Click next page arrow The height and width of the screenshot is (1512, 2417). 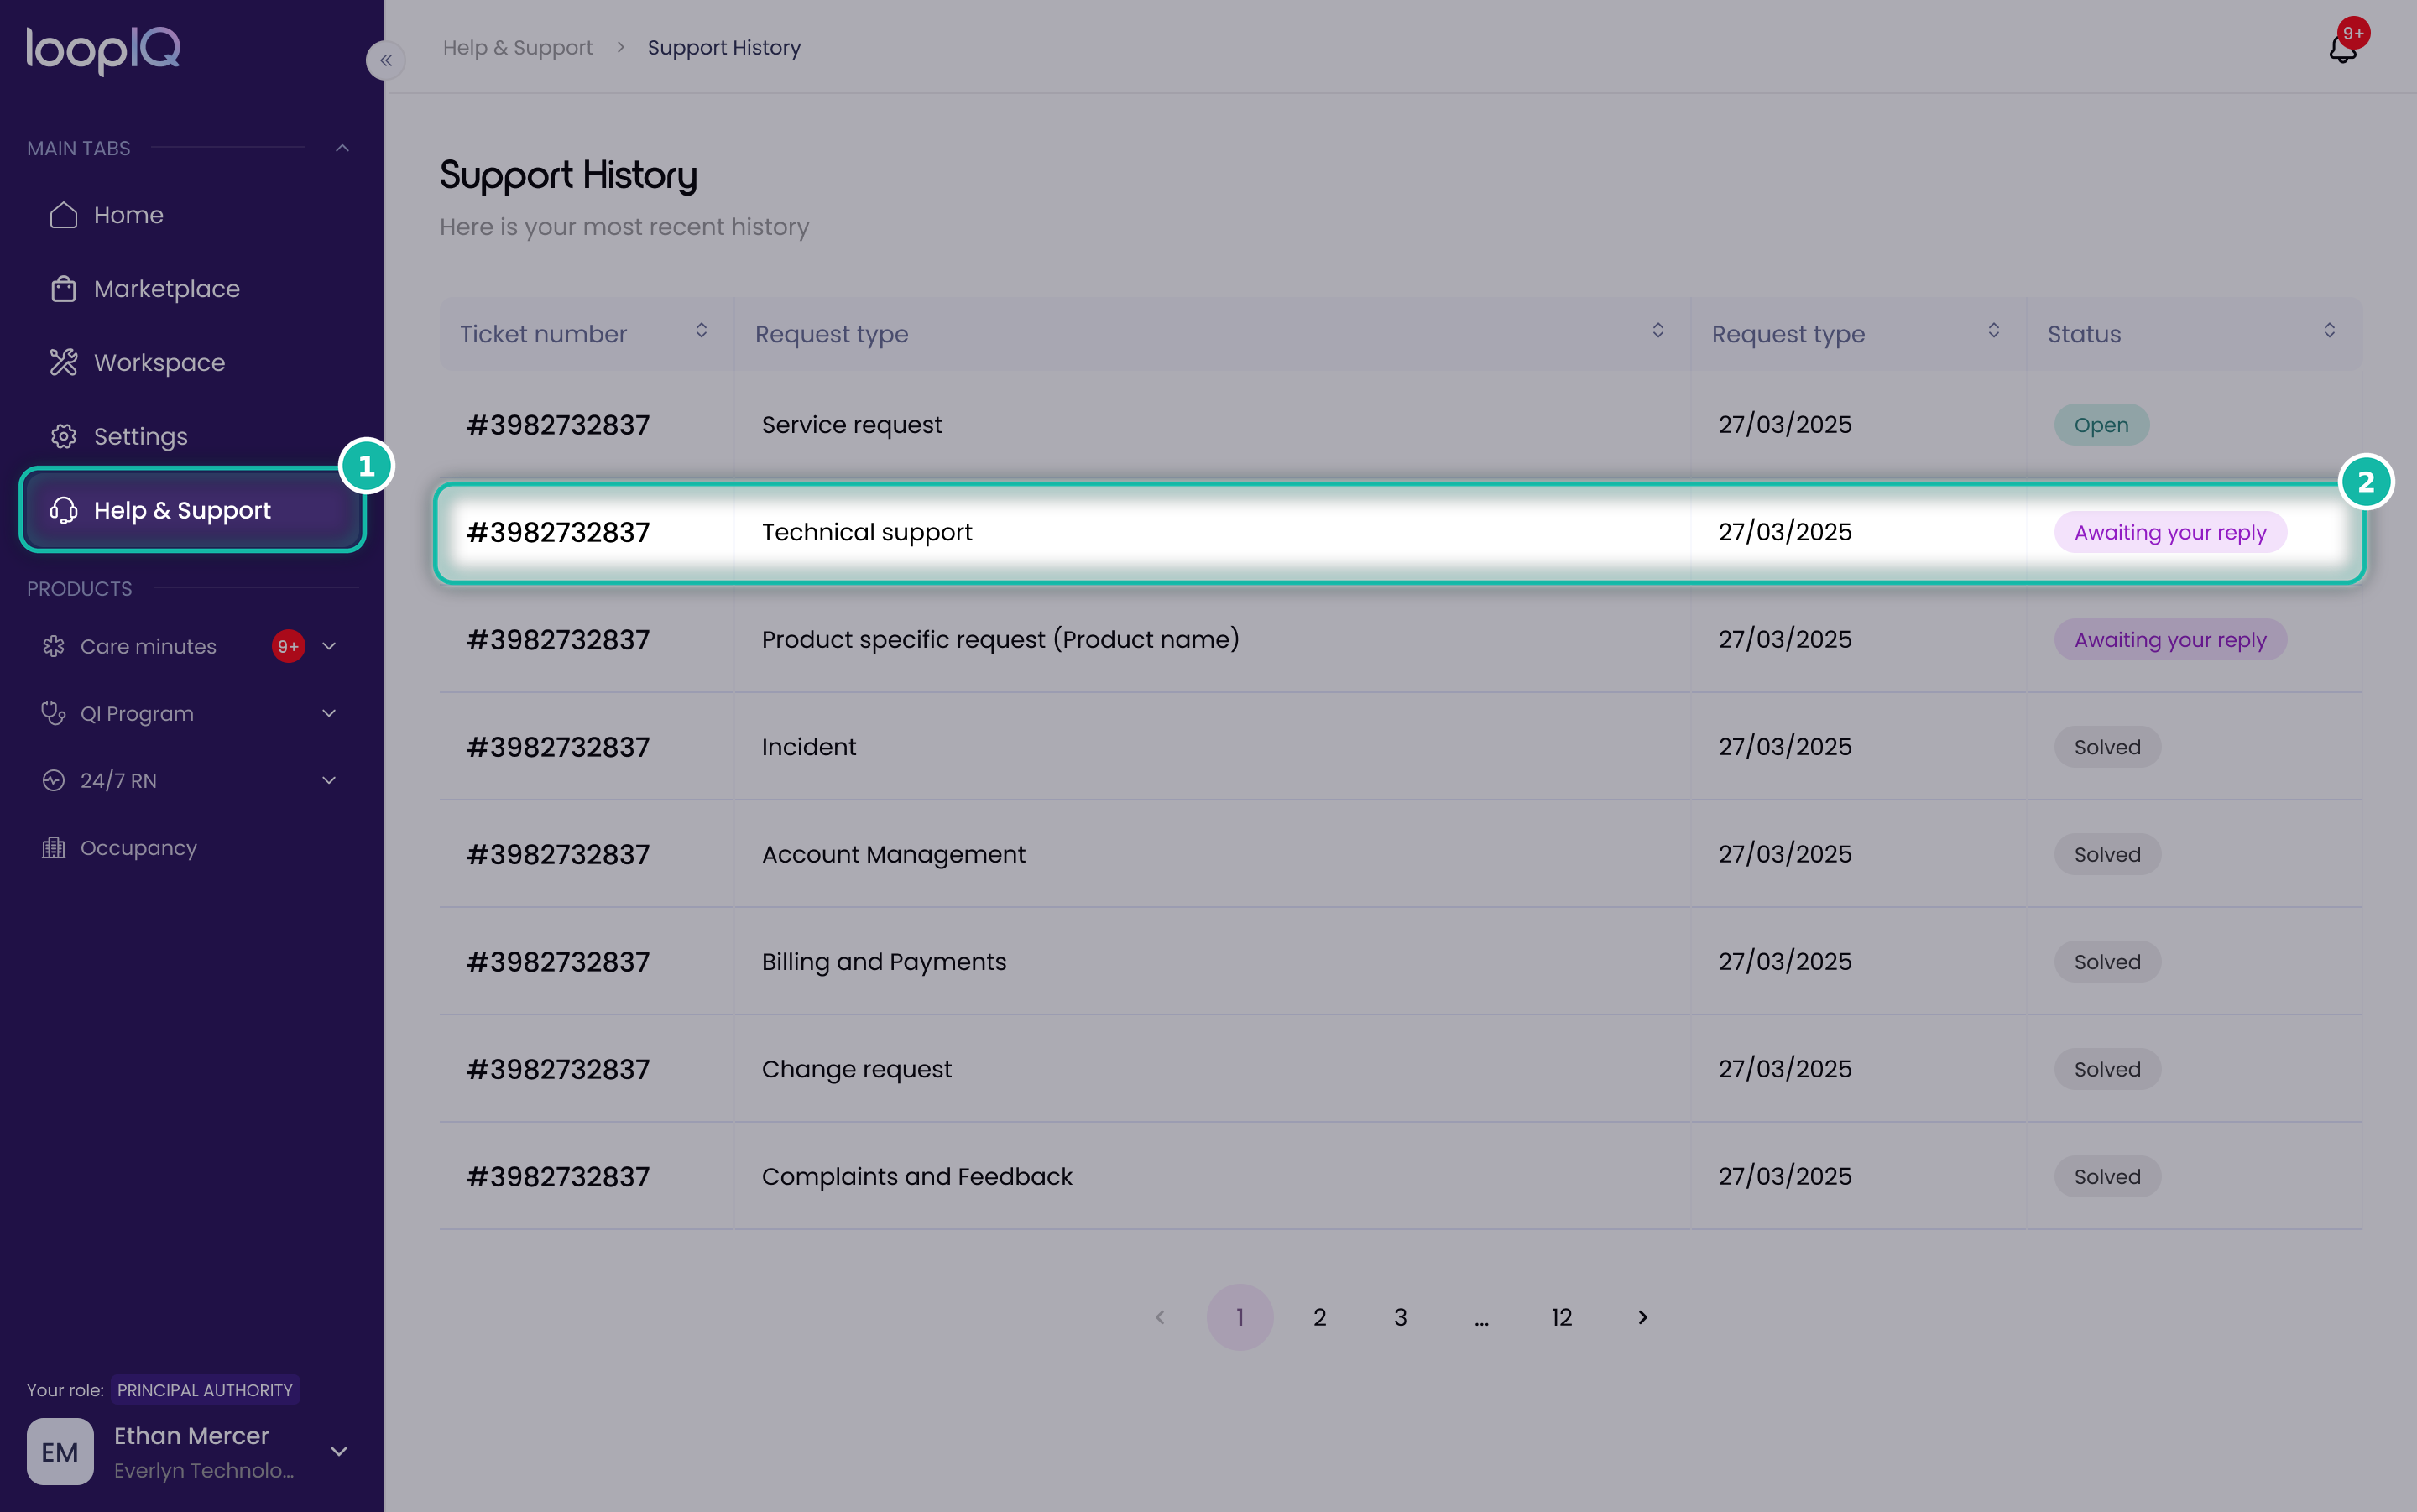coord(1642,1318)
